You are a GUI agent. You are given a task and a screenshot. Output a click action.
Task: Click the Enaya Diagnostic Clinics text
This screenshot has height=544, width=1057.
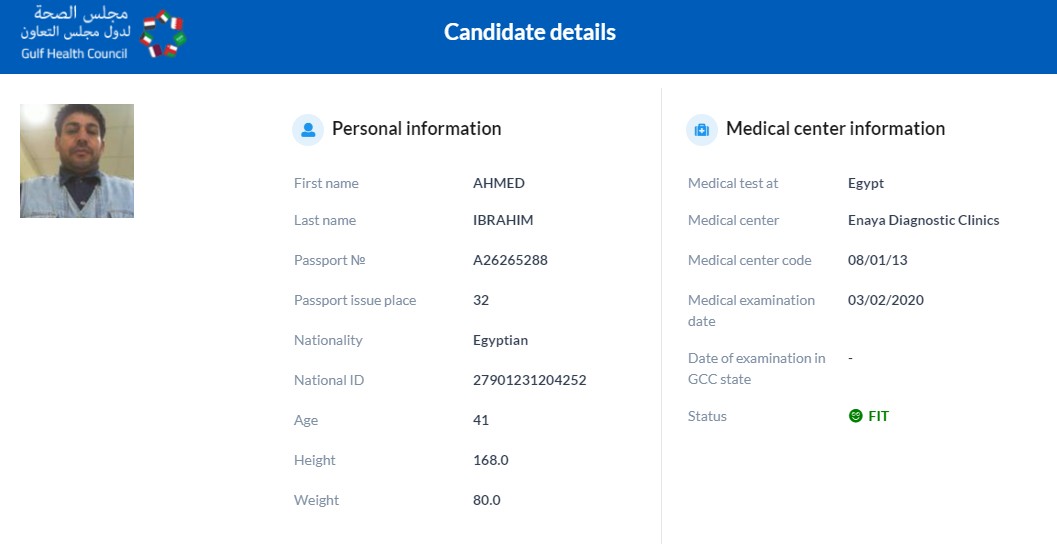(x=924, y=220)
